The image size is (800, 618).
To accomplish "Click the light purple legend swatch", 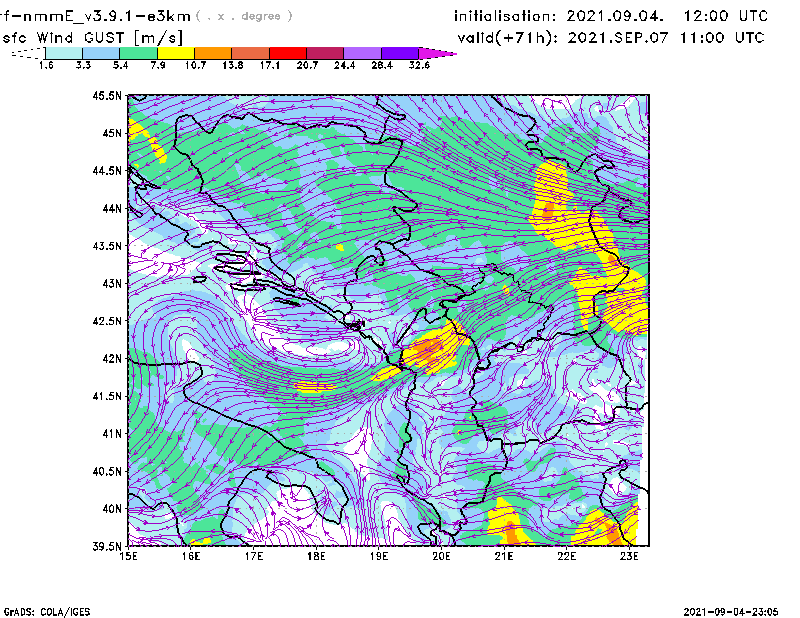I will (x=363, y=53).
